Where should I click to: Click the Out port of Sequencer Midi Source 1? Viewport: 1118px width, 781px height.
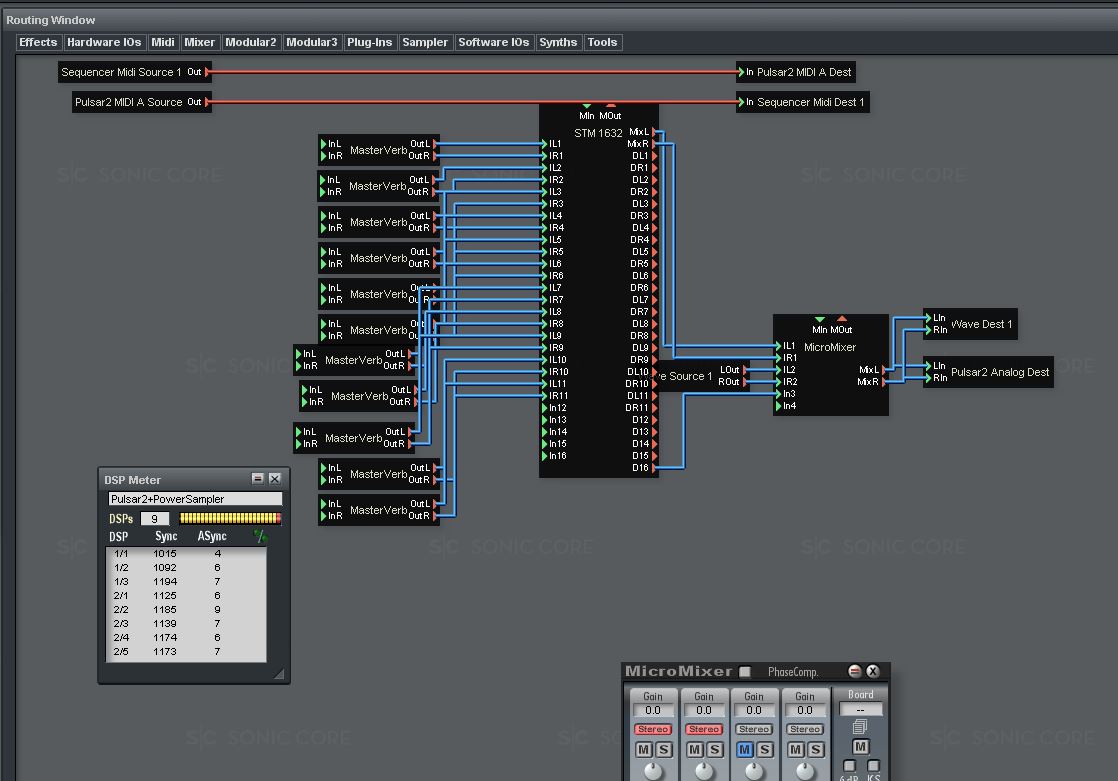pos(206,72)
